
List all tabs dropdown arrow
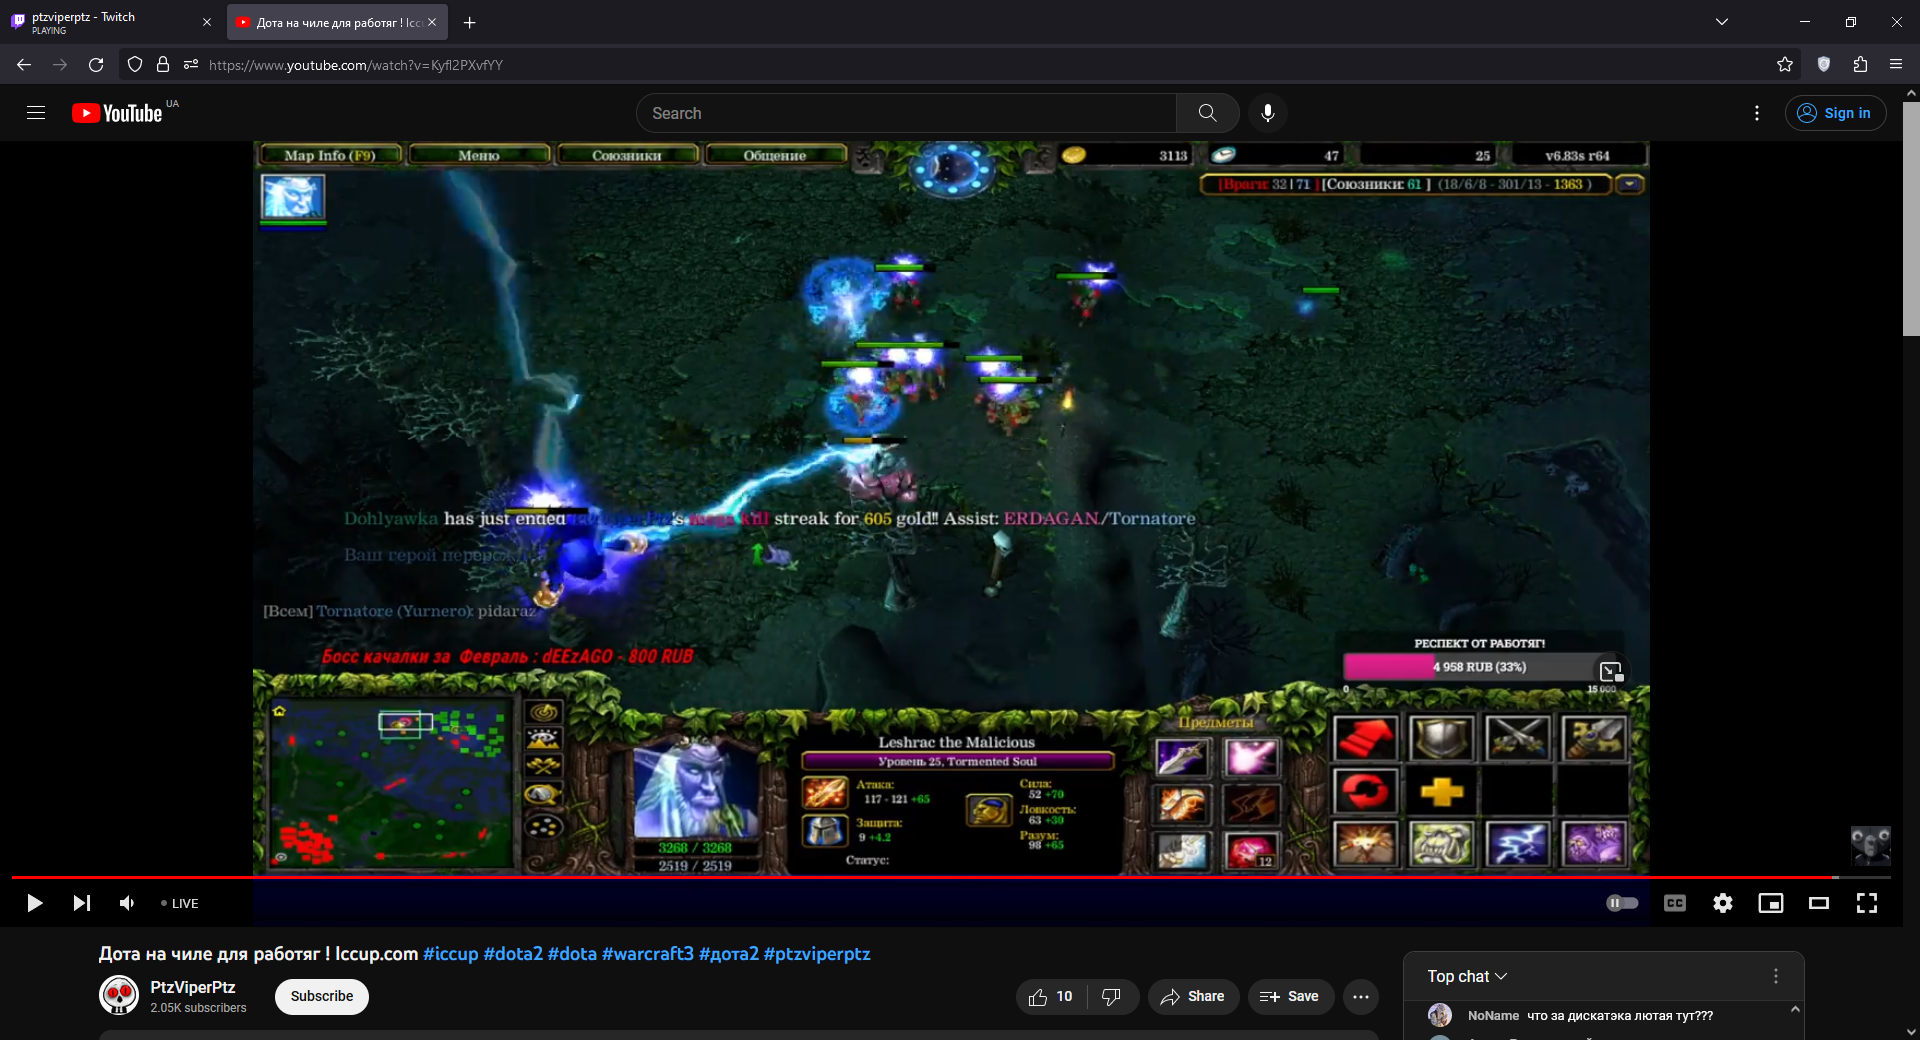pos(1722,22)
